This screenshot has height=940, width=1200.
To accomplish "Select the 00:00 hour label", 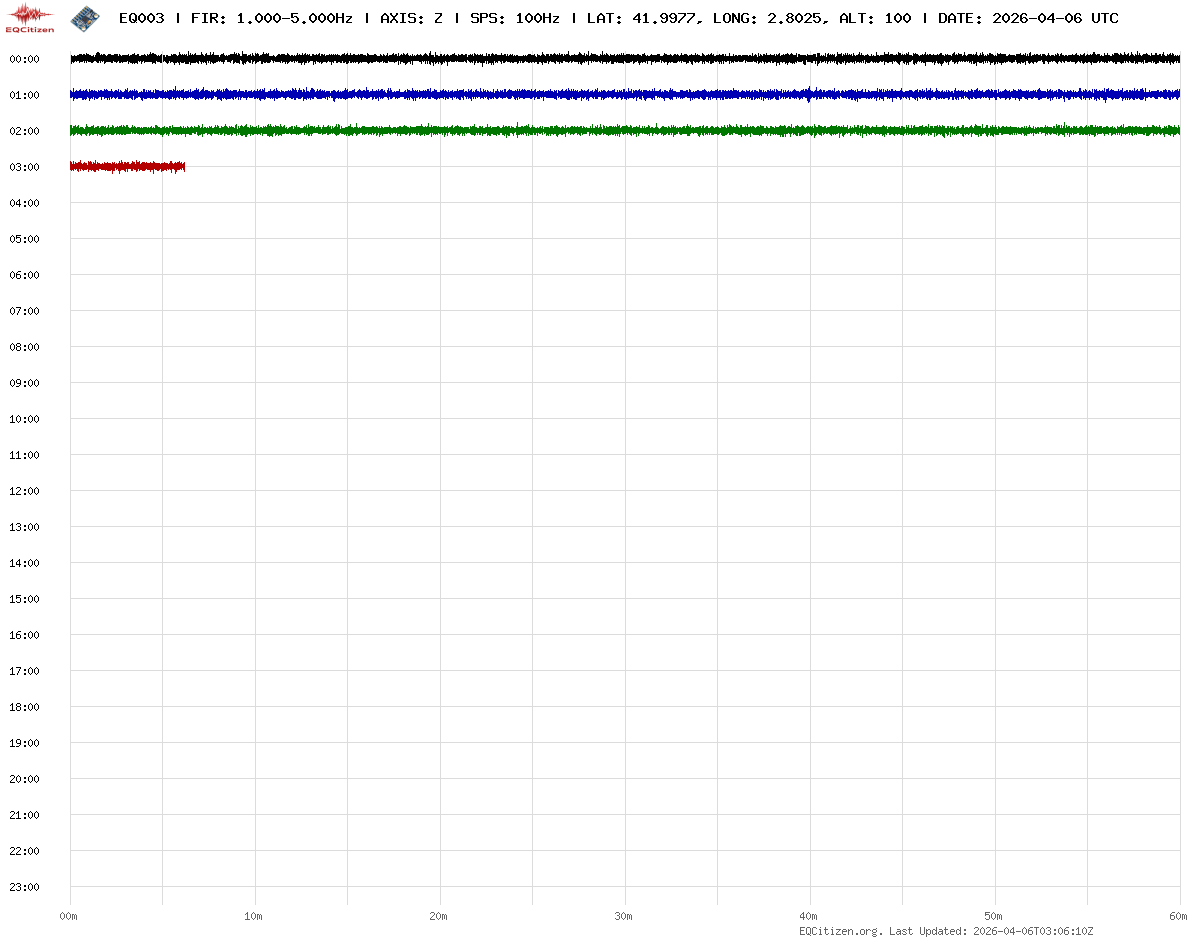I will (24, 59).
